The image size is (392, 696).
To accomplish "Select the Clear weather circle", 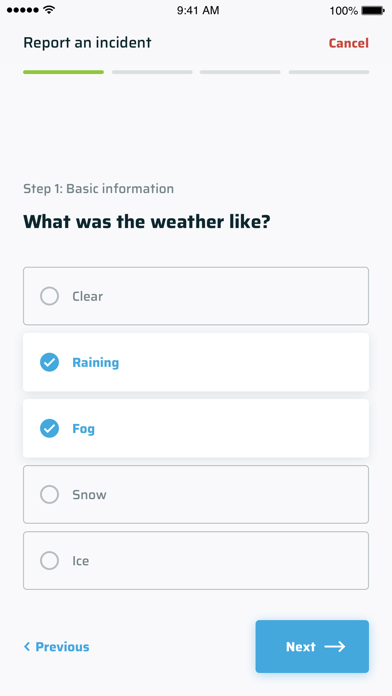I will (49, 296).
